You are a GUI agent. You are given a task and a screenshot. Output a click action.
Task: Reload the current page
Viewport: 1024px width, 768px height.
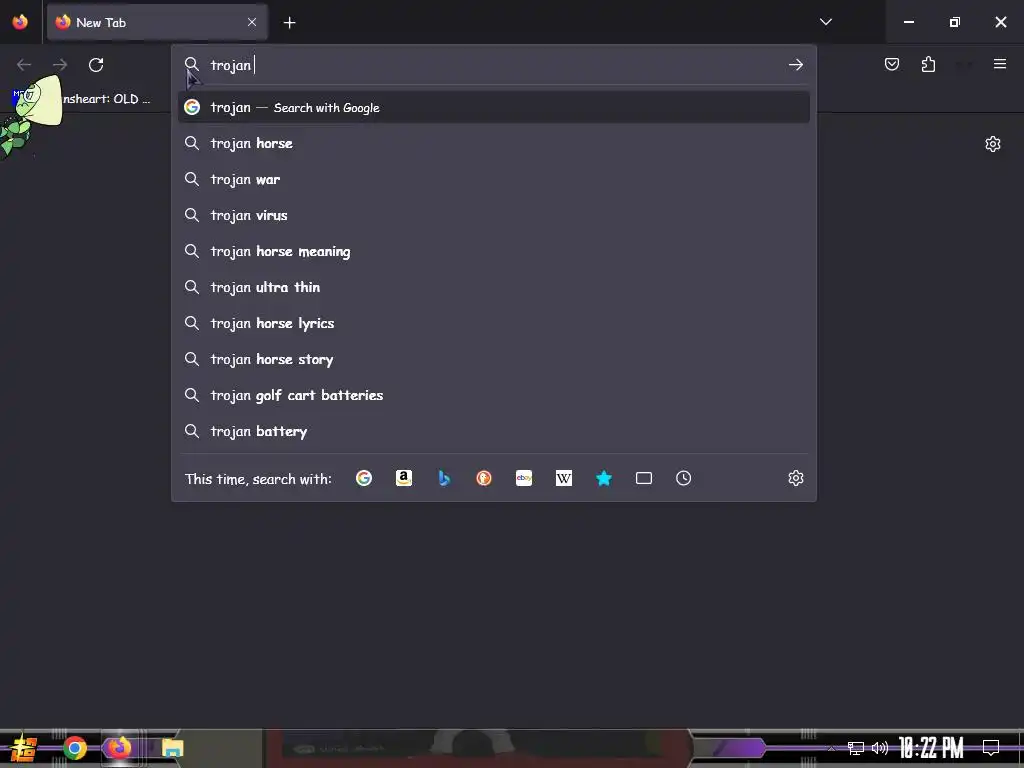point(96,65)
